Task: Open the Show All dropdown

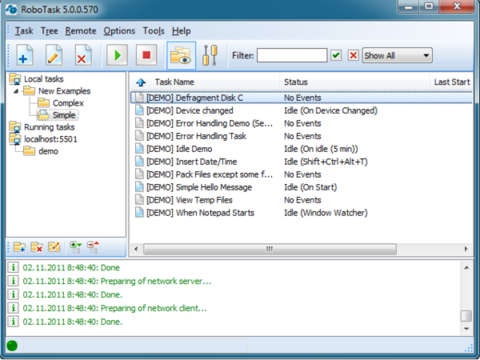Action: click(x=397, y=55)
